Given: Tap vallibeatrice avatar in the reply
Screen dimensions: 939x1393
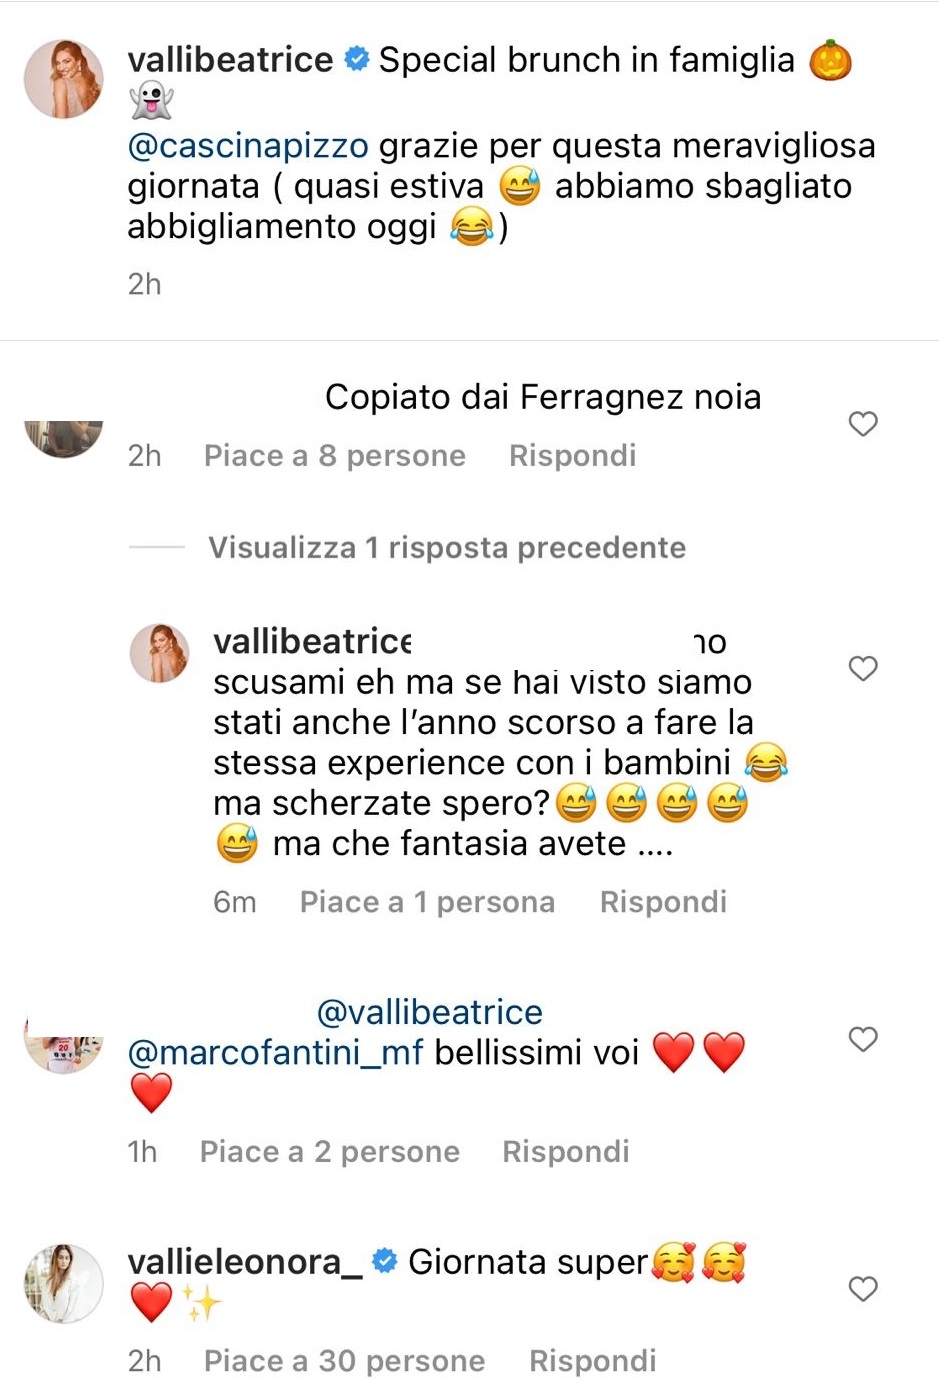Looking at the screenshot, I should [x=159, y=652].
